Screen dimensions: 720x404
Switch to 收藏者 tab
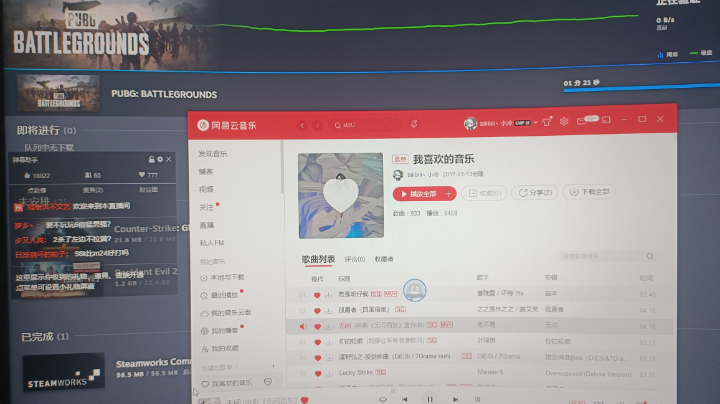point(384,259)
